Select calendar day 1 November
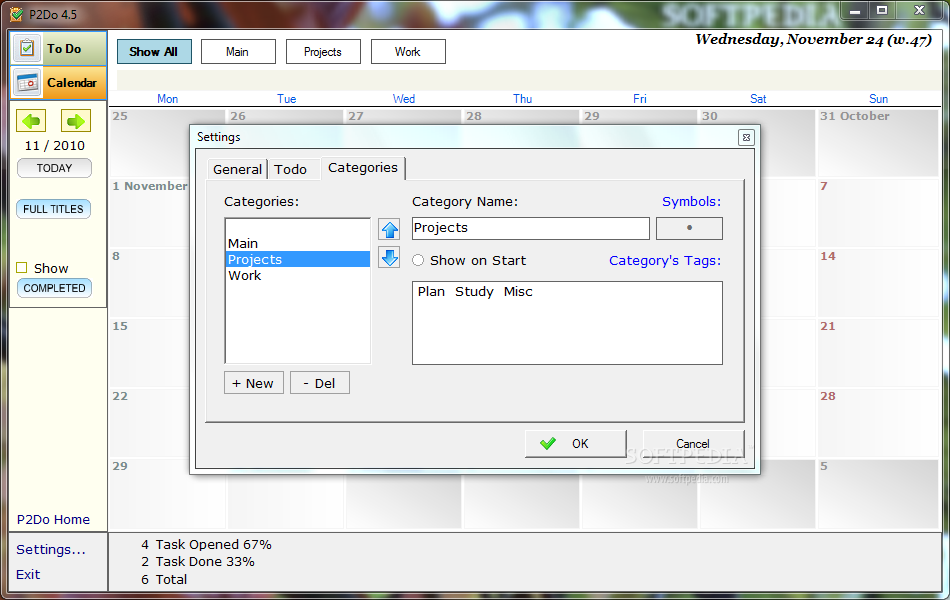Viewport: 950px width, 600px height. 150,213
